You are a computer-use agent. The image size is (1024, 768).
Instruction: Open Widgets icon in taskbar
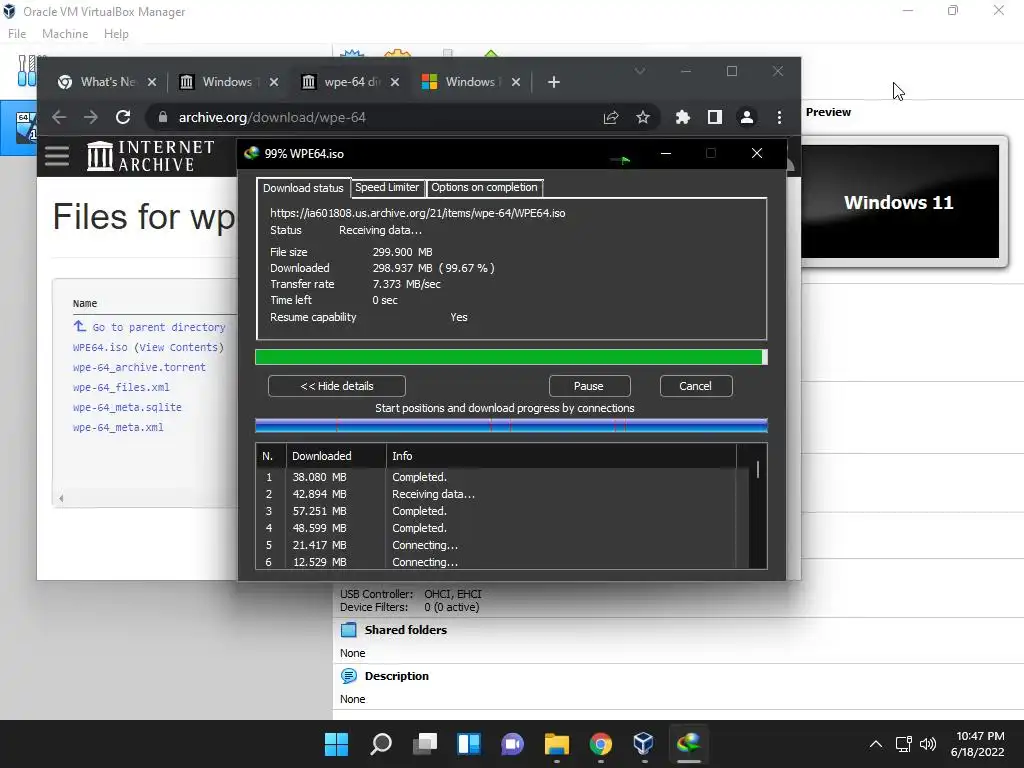click(x=469, y=743)
